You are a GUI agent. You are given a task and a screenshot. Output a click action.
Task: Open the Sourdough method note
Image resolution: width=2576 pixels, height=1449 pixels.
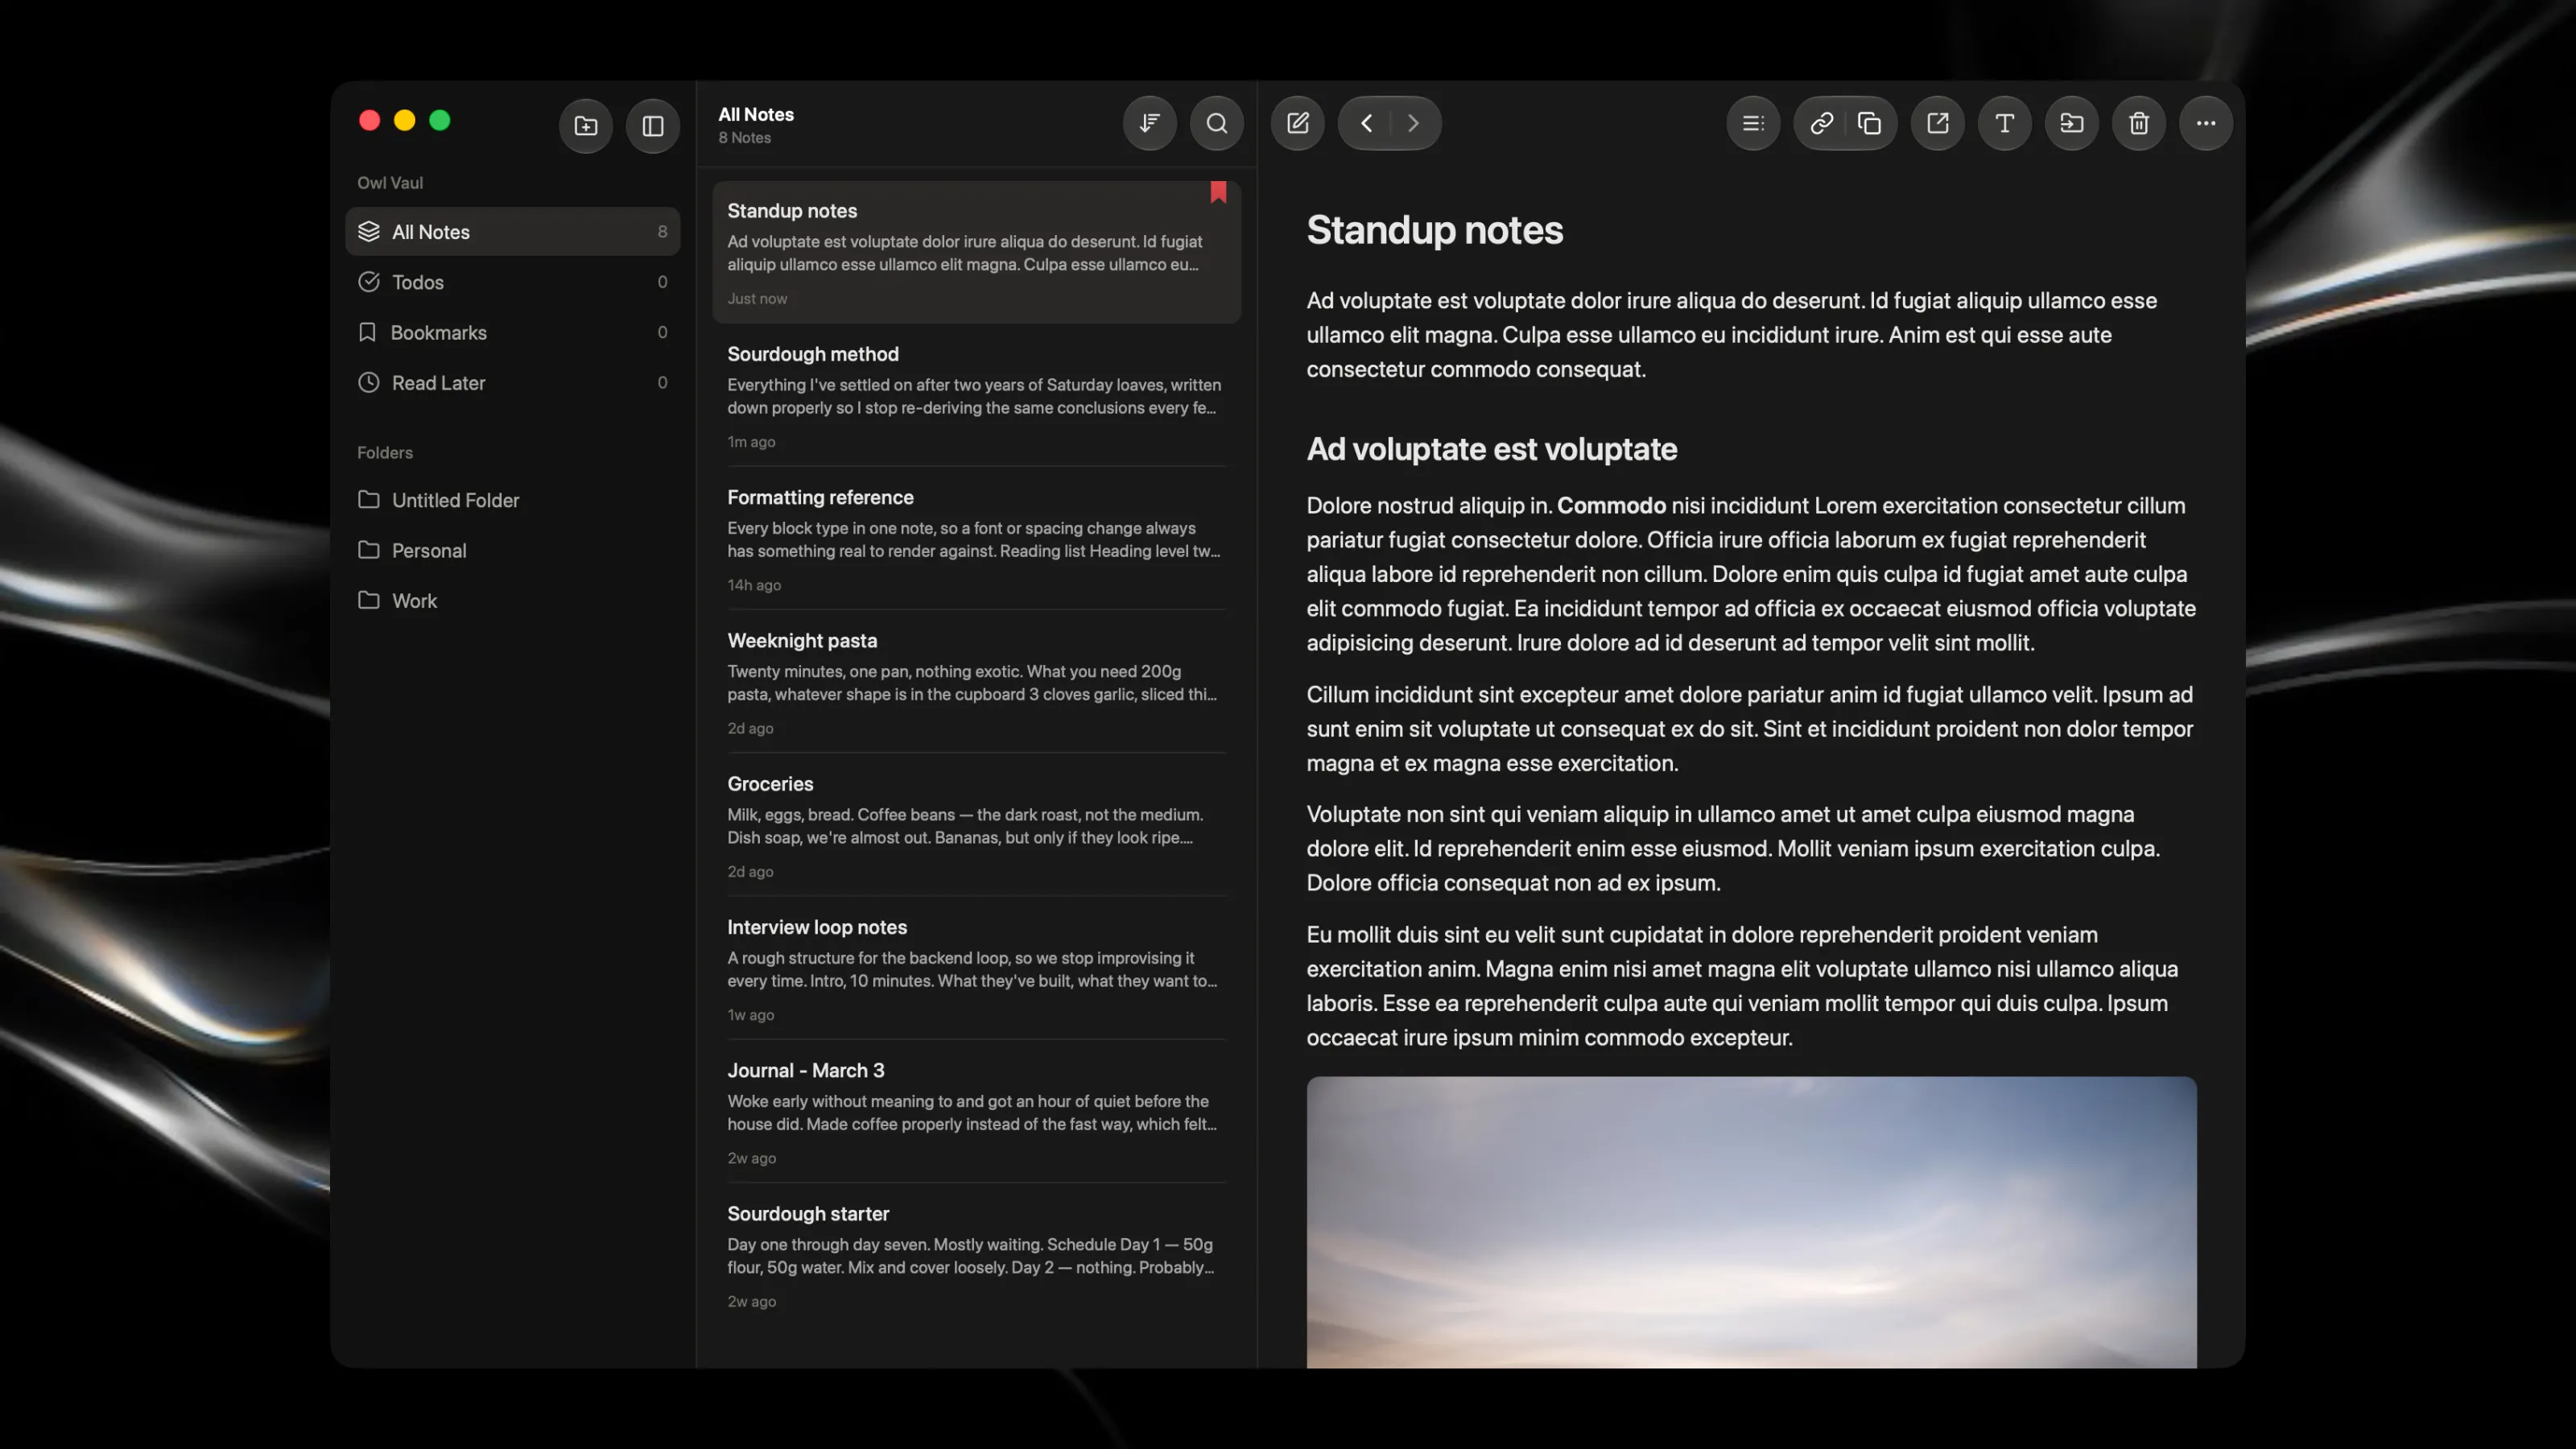(976, 396)
